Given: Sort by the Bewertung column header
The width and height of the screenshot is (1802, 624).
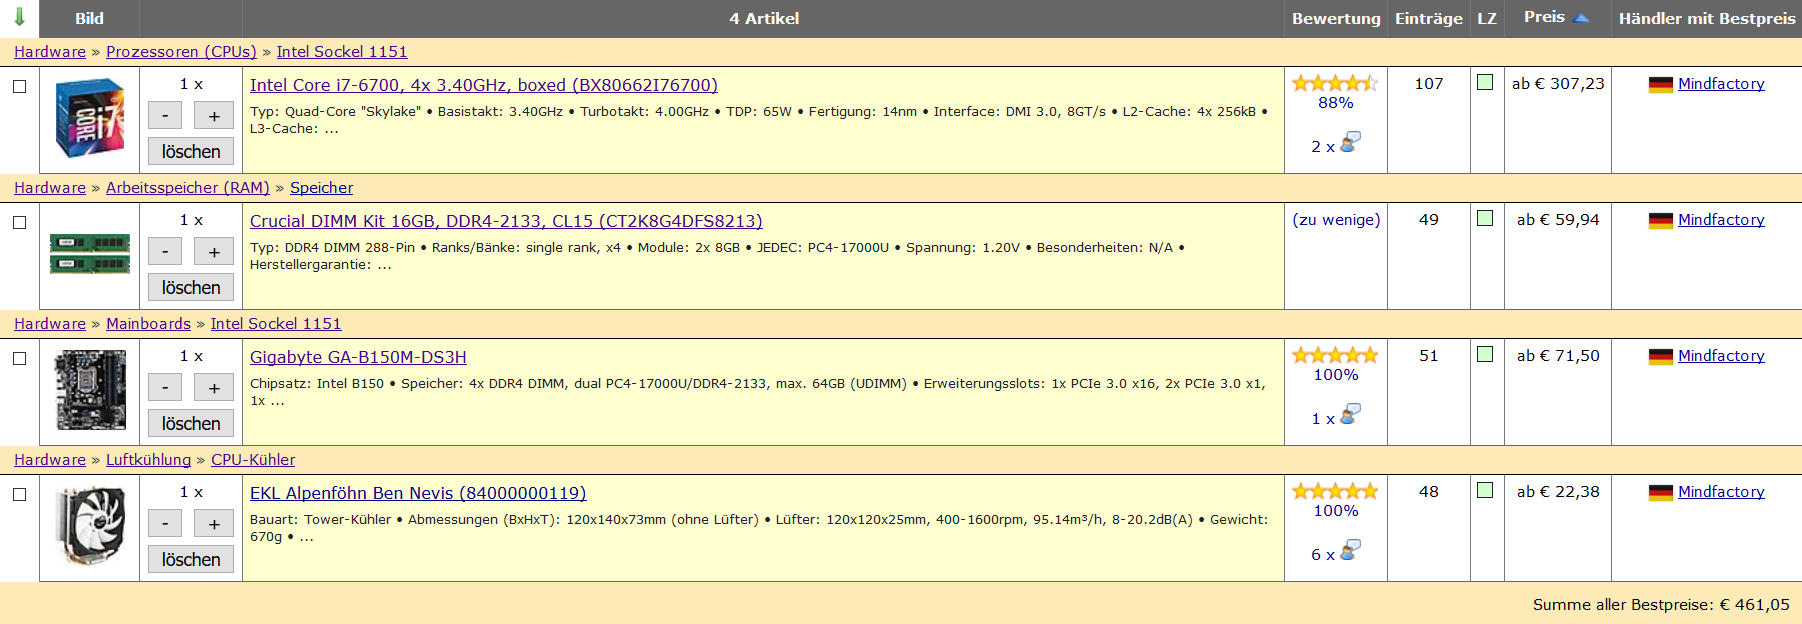Looking at the screenshot, I should click(1336, 18).
